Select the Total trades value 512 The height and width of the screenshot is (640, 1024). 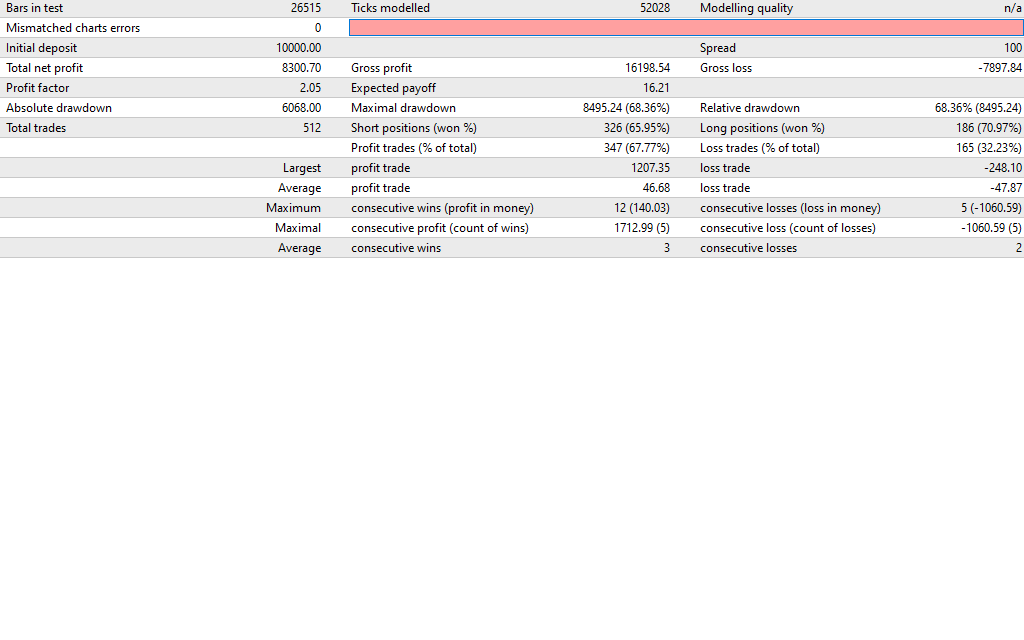click(311, 128)
